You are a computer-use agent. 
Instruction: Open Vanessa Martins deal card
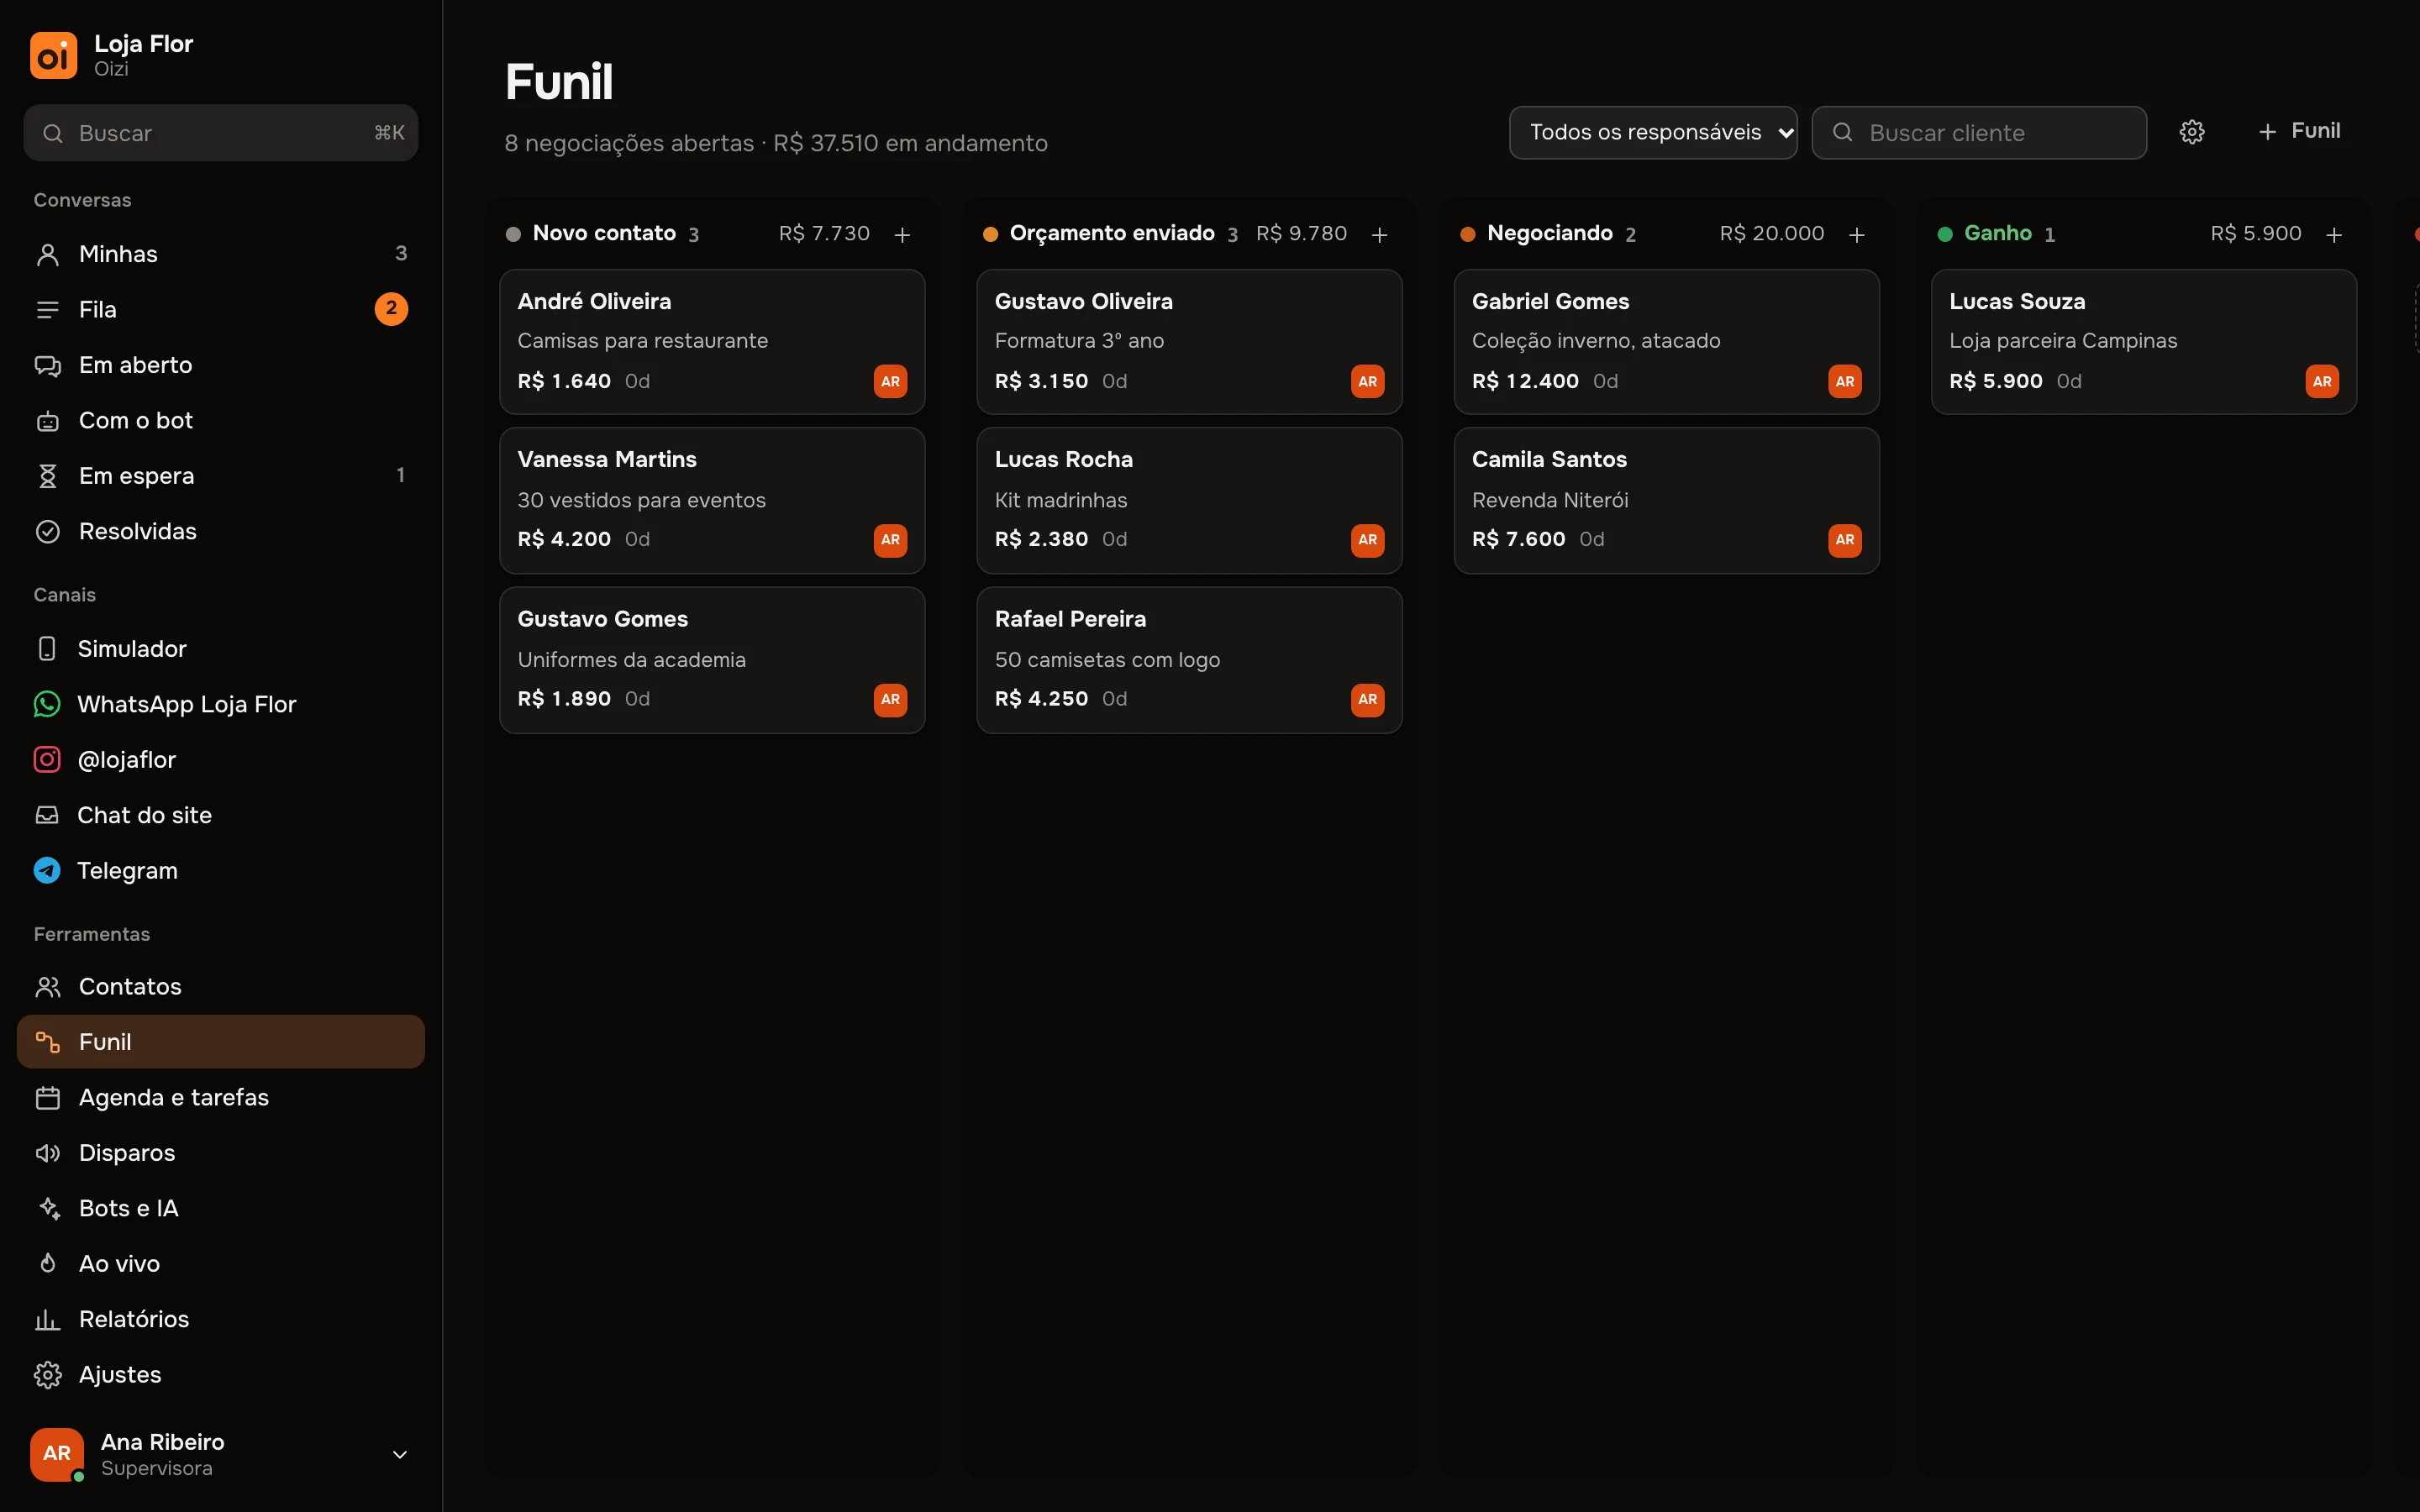712,500
